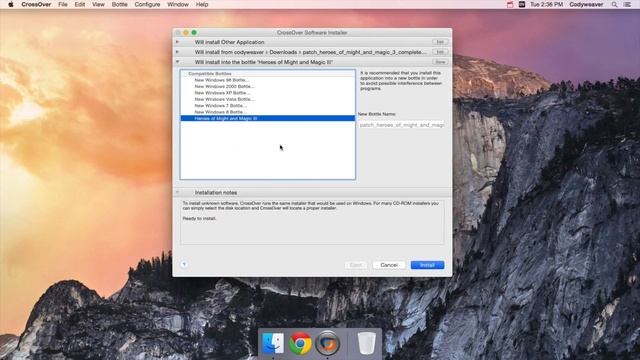Click Edit for the install-from Downloads row

coord(440,52)
